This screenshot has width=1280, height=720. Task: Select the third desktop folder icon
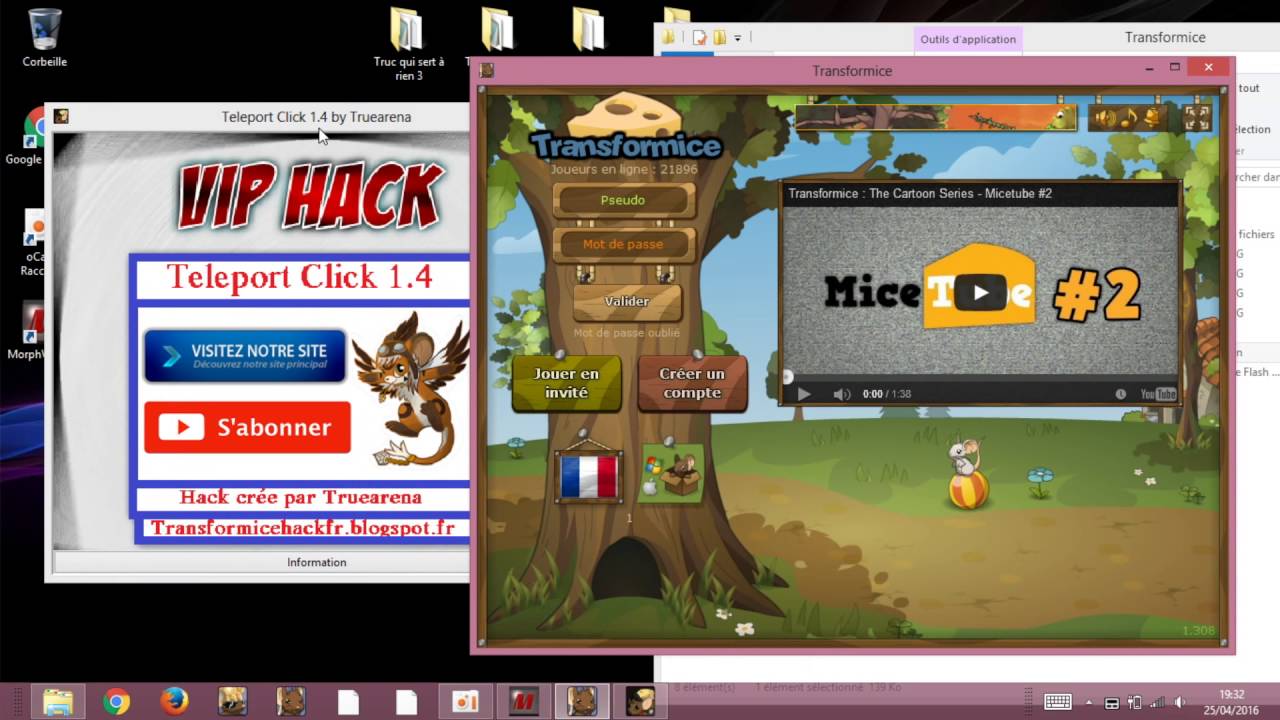click(x=587, y=30)
